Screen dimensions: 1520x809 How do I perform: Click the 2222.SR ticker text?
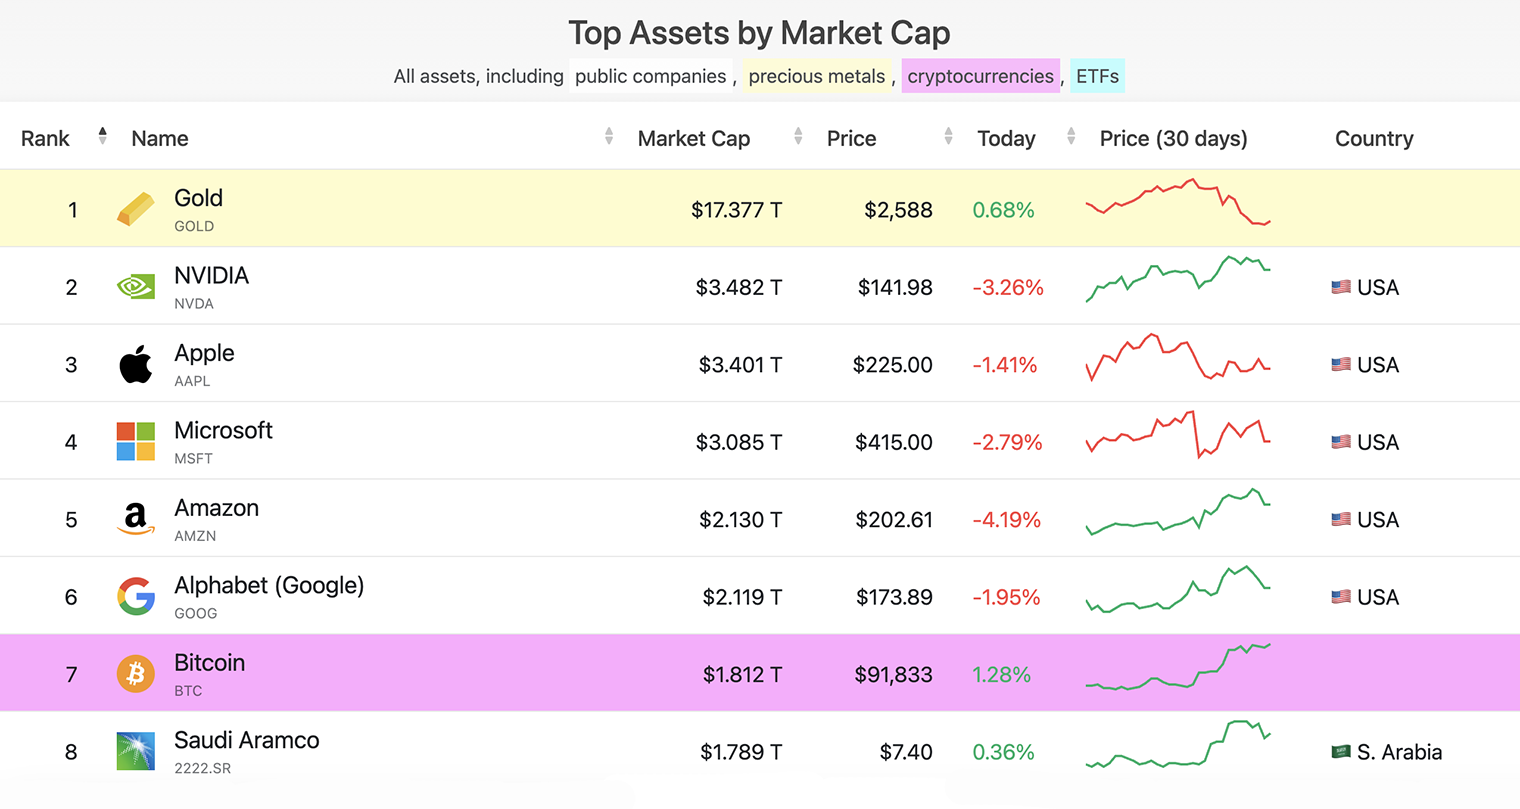pos(203,768)
